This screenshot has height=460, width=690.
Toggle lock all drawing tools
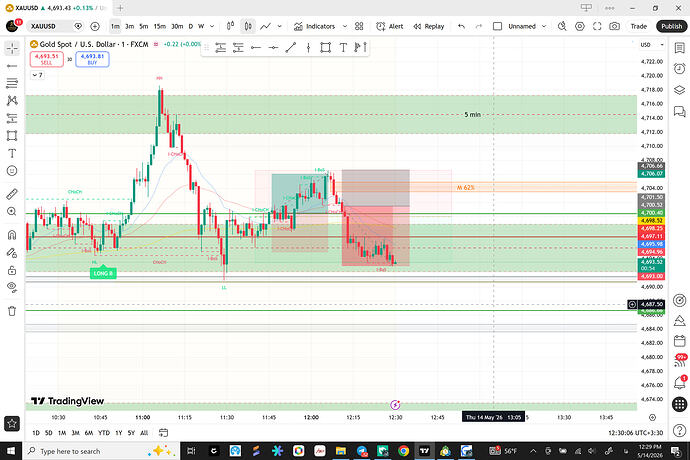pyautogui.click(x=12, y=270)
